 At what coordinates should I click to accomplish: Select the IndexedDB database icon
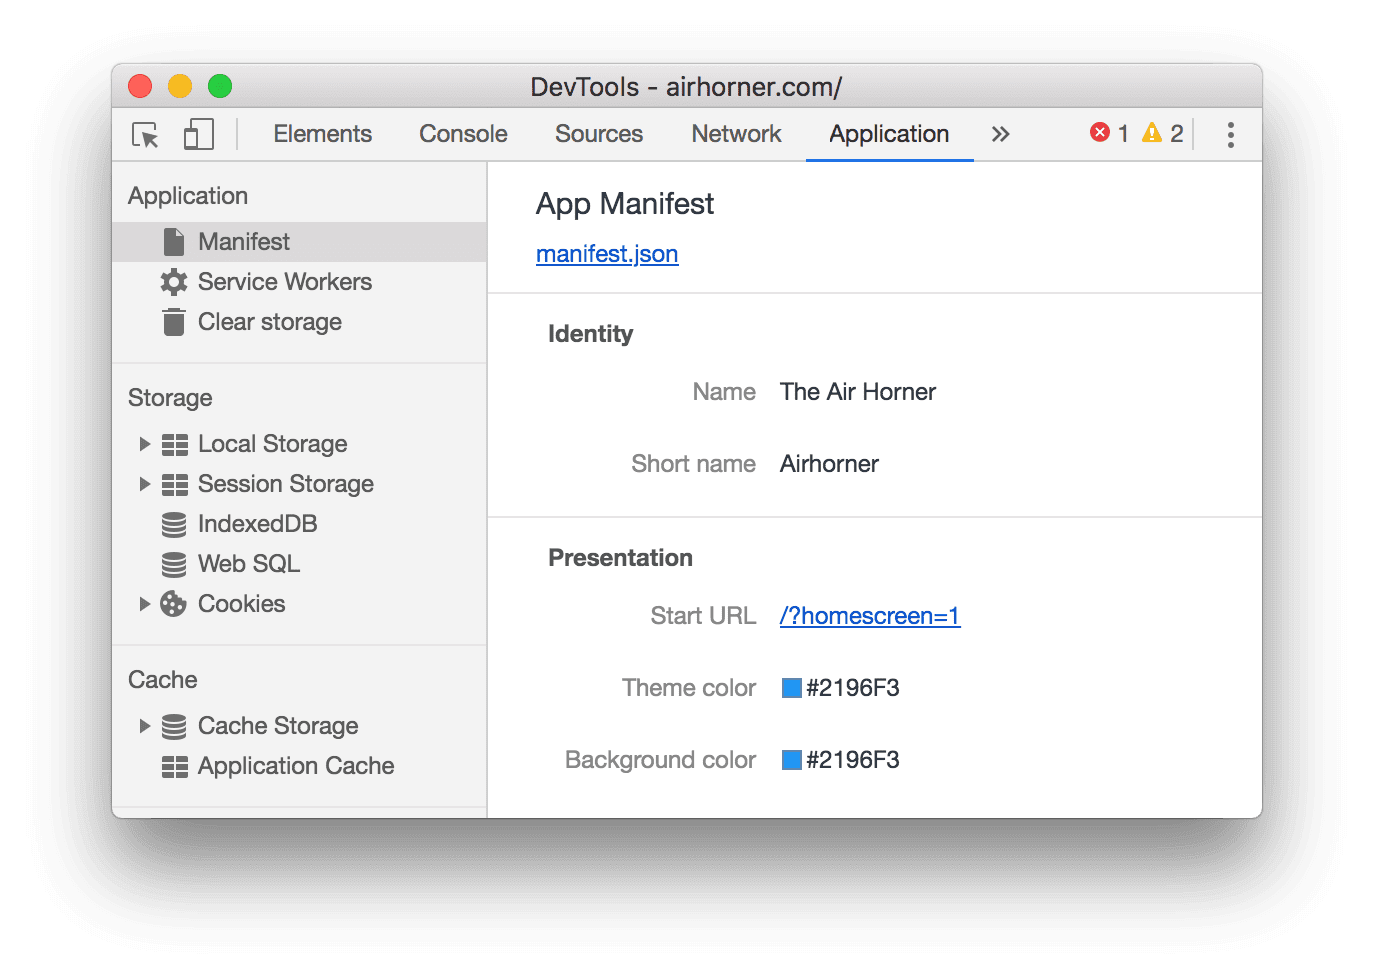pyautogui.click(x=174, y=523)
